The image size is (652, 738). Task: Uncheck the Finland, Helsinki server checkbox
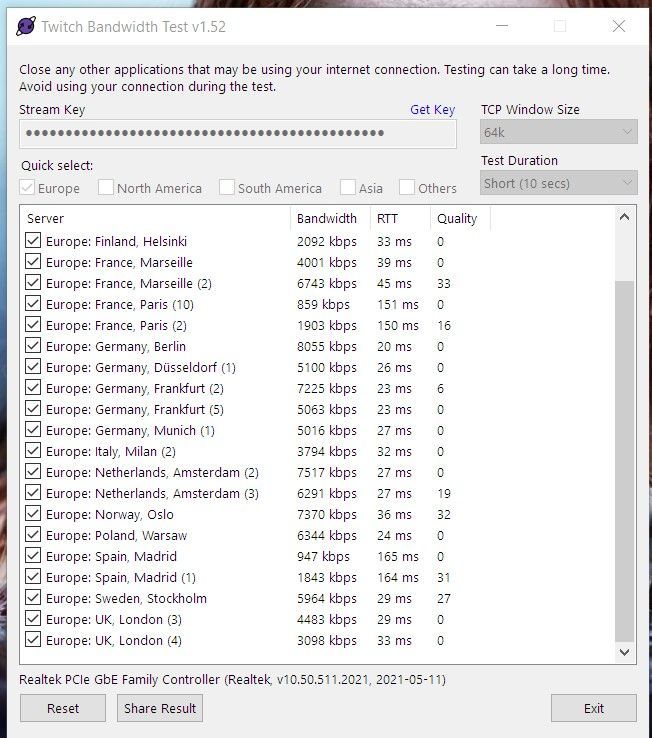pos(33,241)
